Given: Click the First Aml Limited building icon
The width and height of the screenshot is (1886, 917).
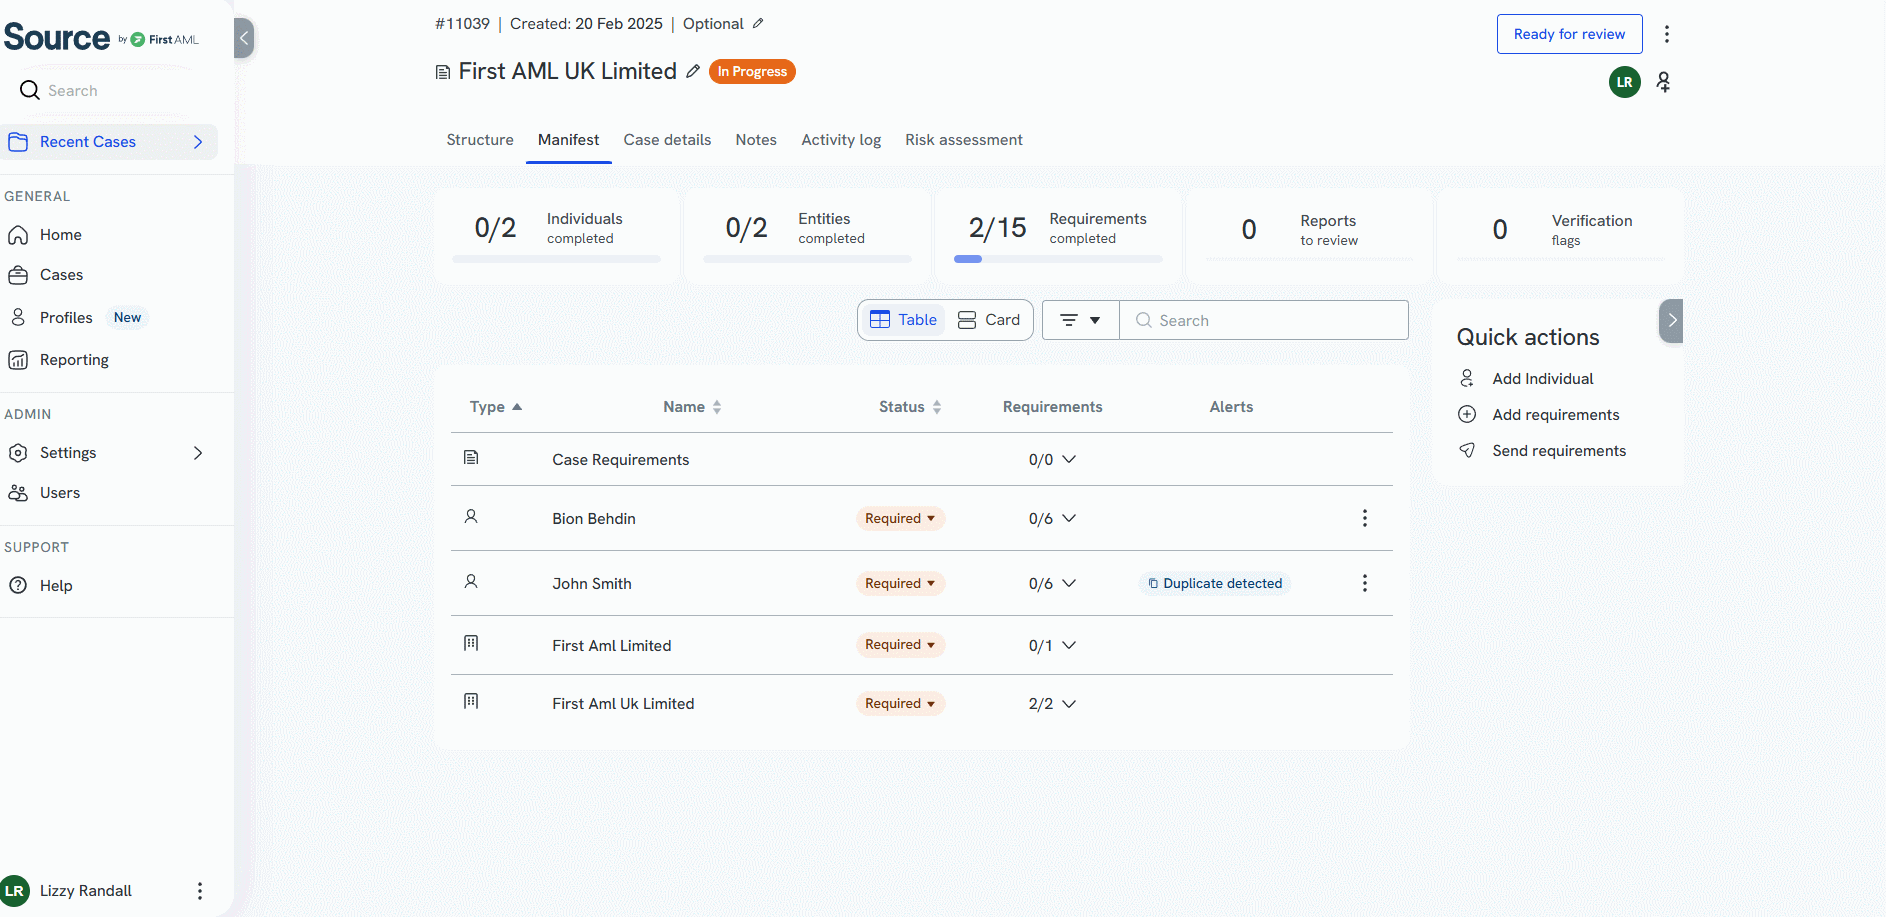Looking at the screenshot, I should pyautogui.click(x=471, y=643).
